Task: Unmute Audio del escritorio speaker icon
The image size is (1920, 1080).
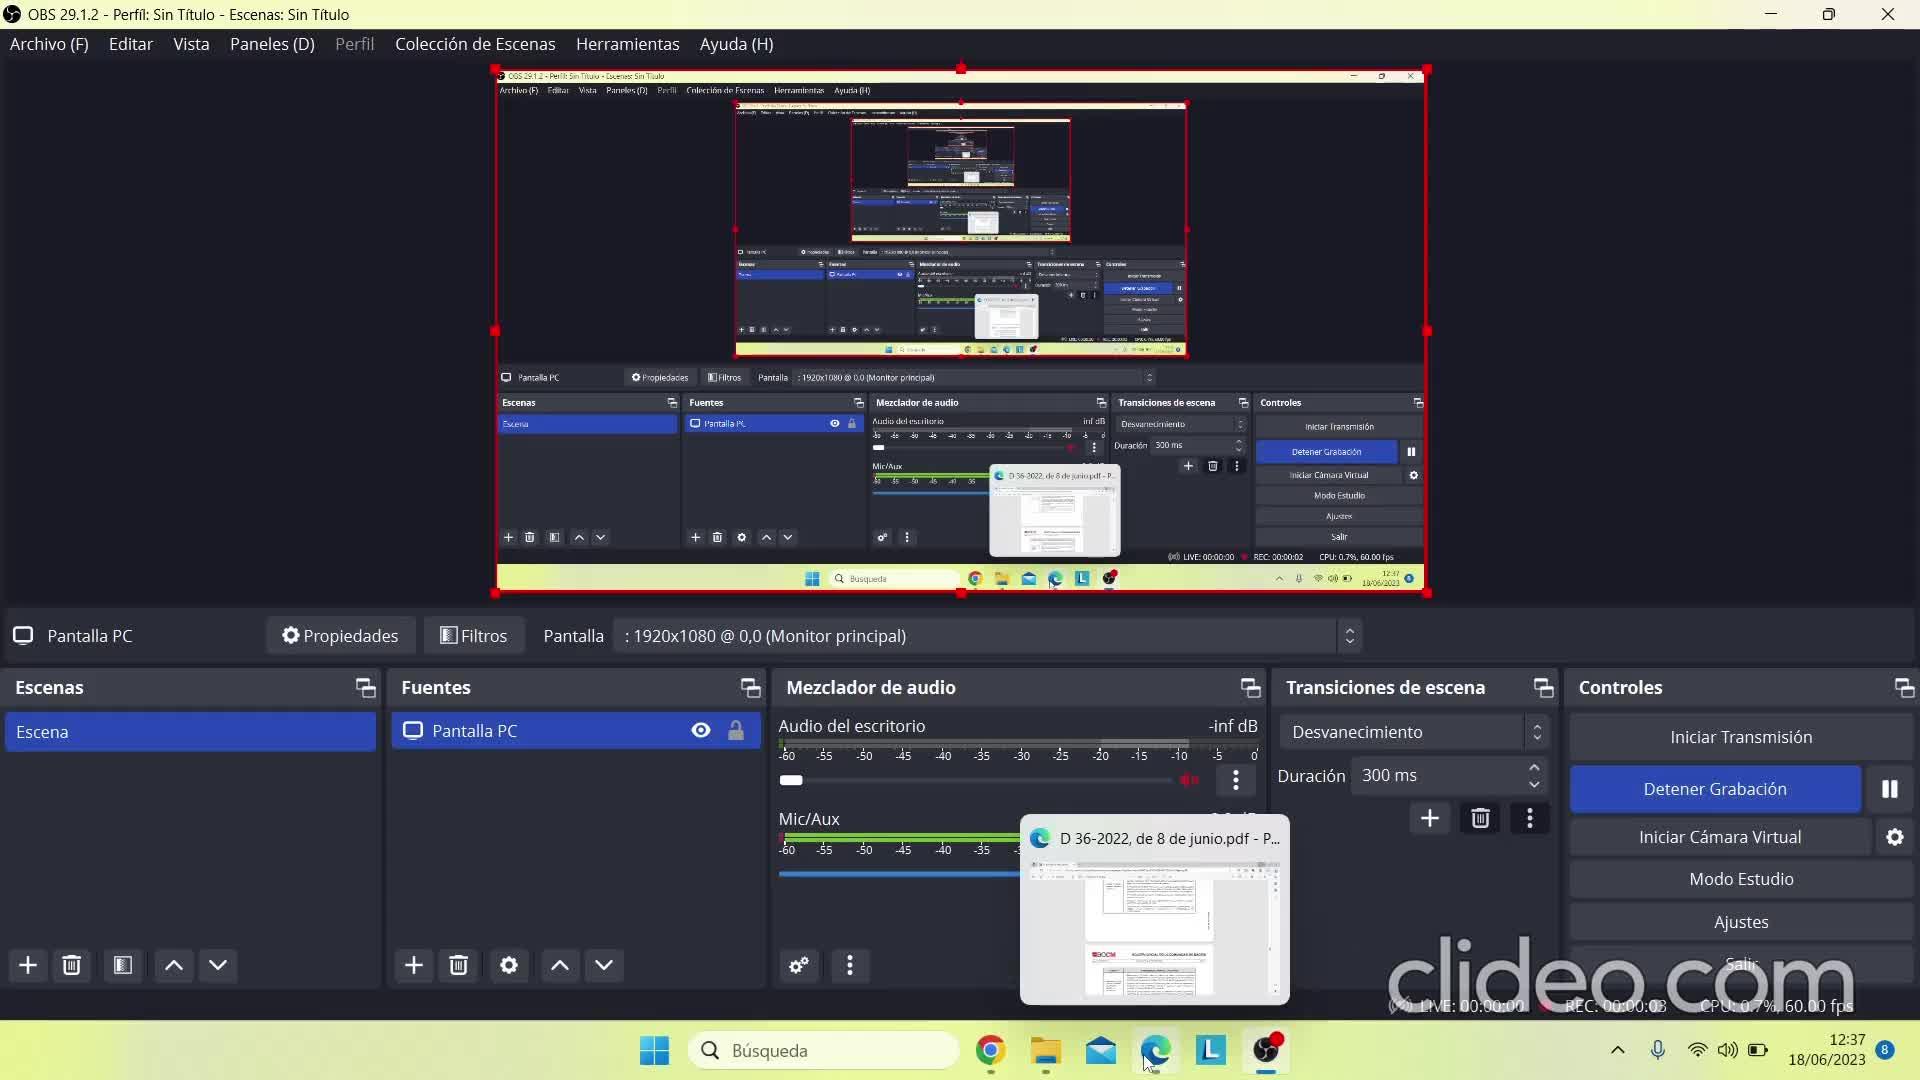Action: [x=1189, y=780]
